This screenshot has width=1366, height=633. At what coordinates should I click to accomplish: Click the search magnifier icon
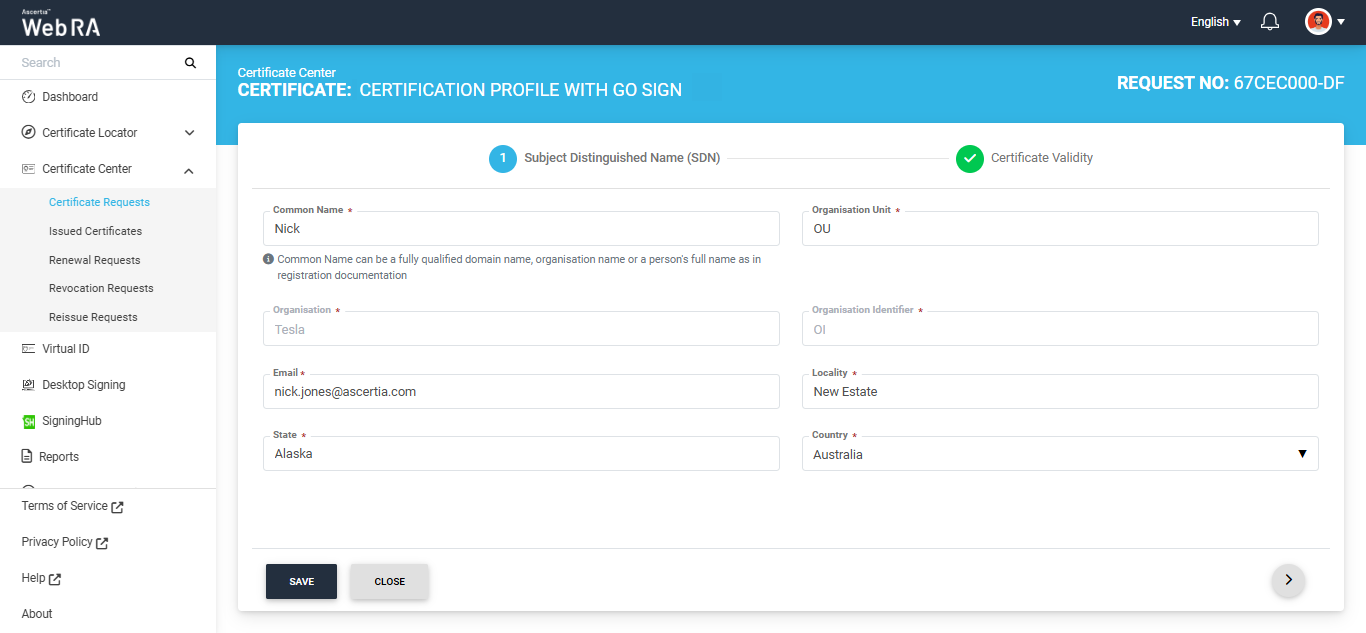[190, 63]
